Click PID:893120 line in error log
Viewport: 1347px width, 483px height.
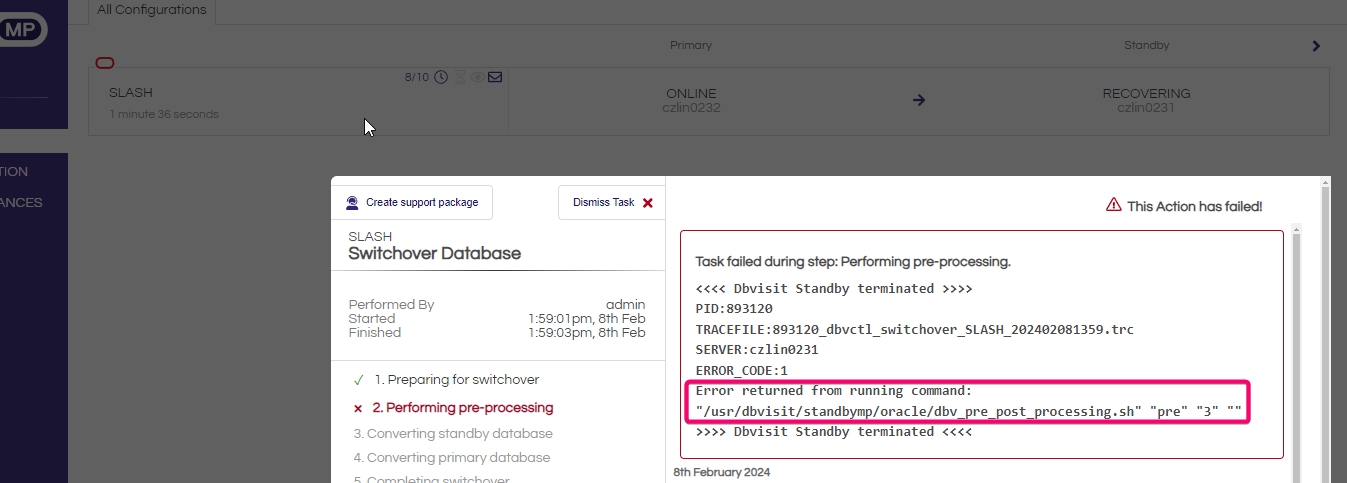(734, 309)
